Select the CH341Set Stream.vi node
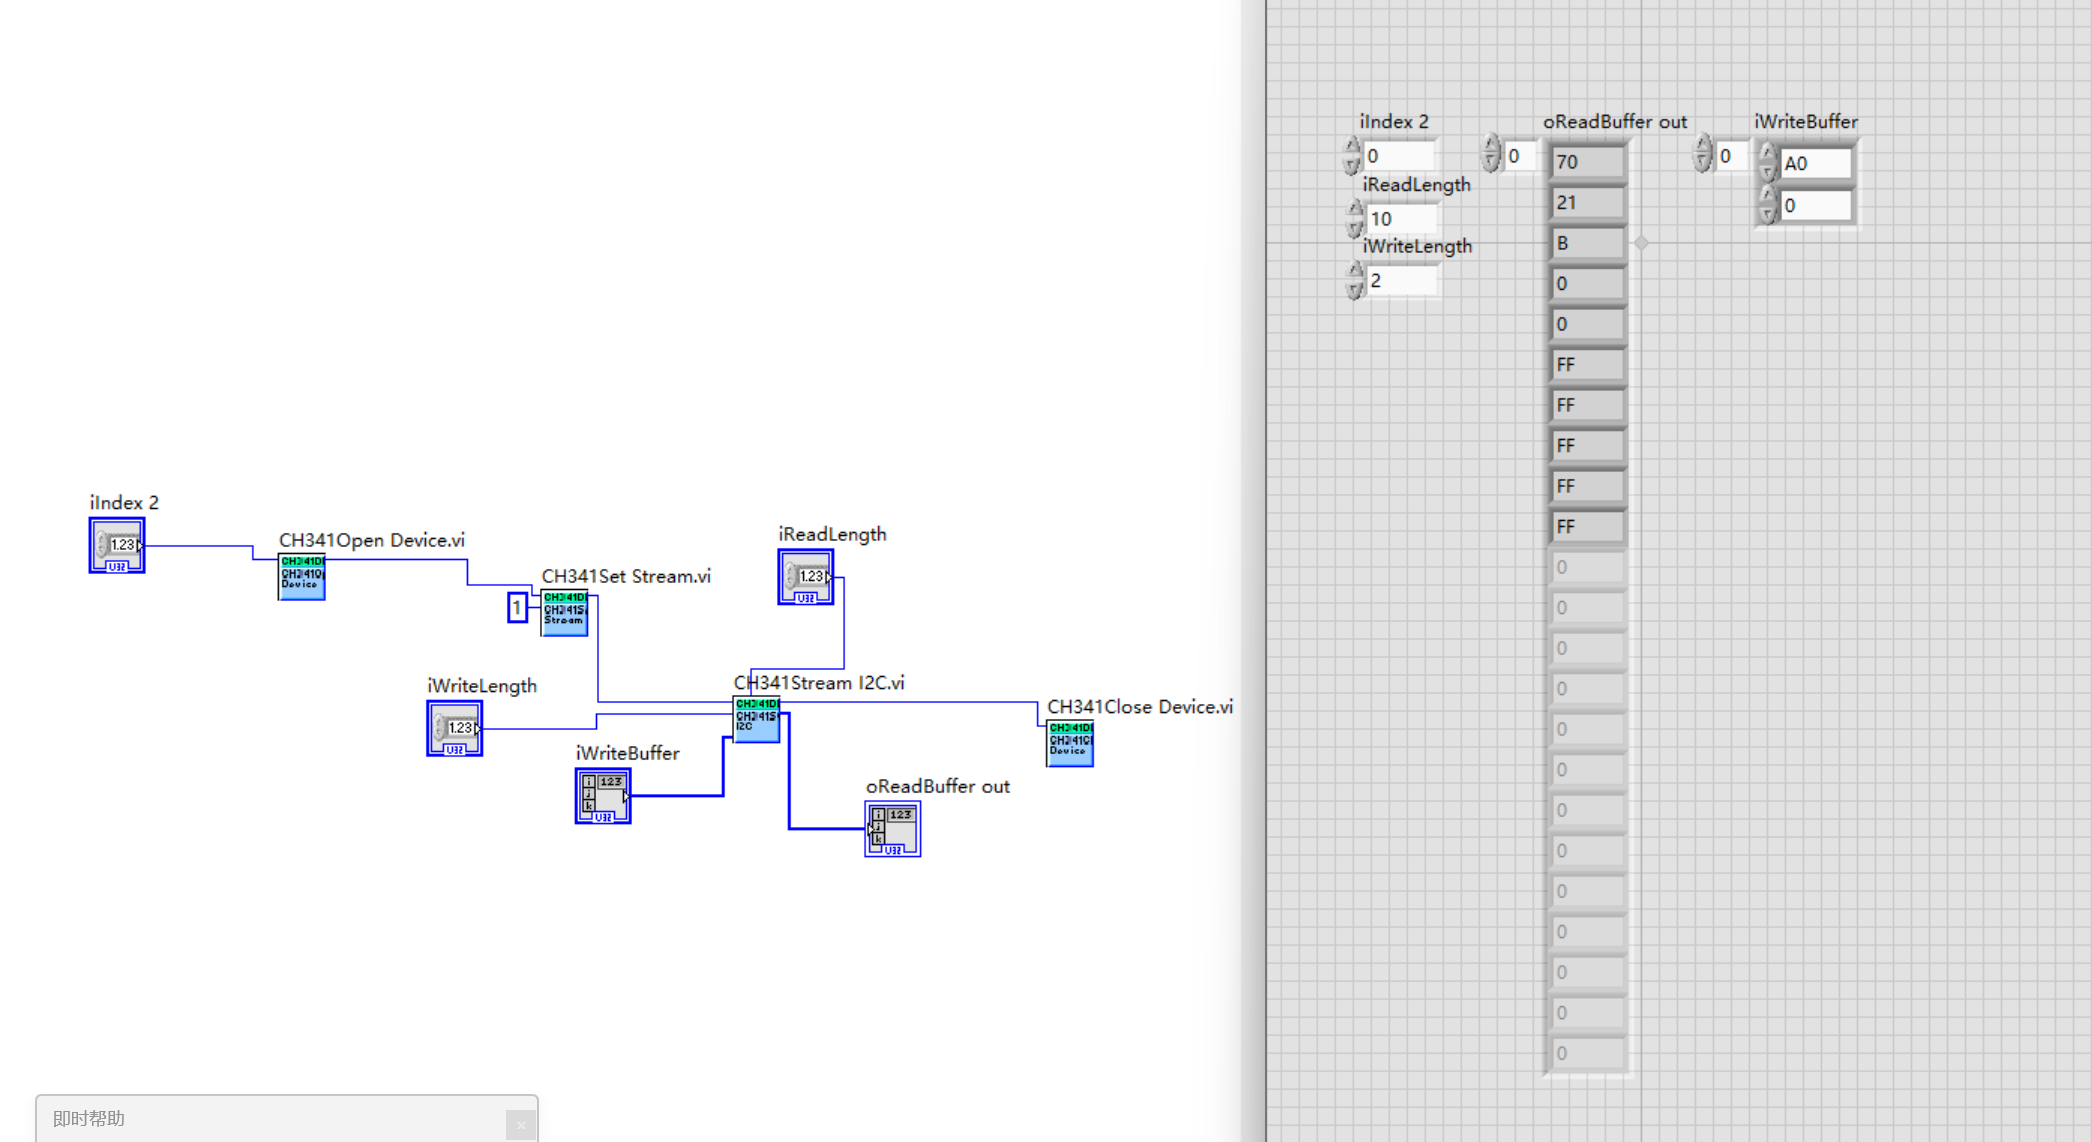 point(564,613)
